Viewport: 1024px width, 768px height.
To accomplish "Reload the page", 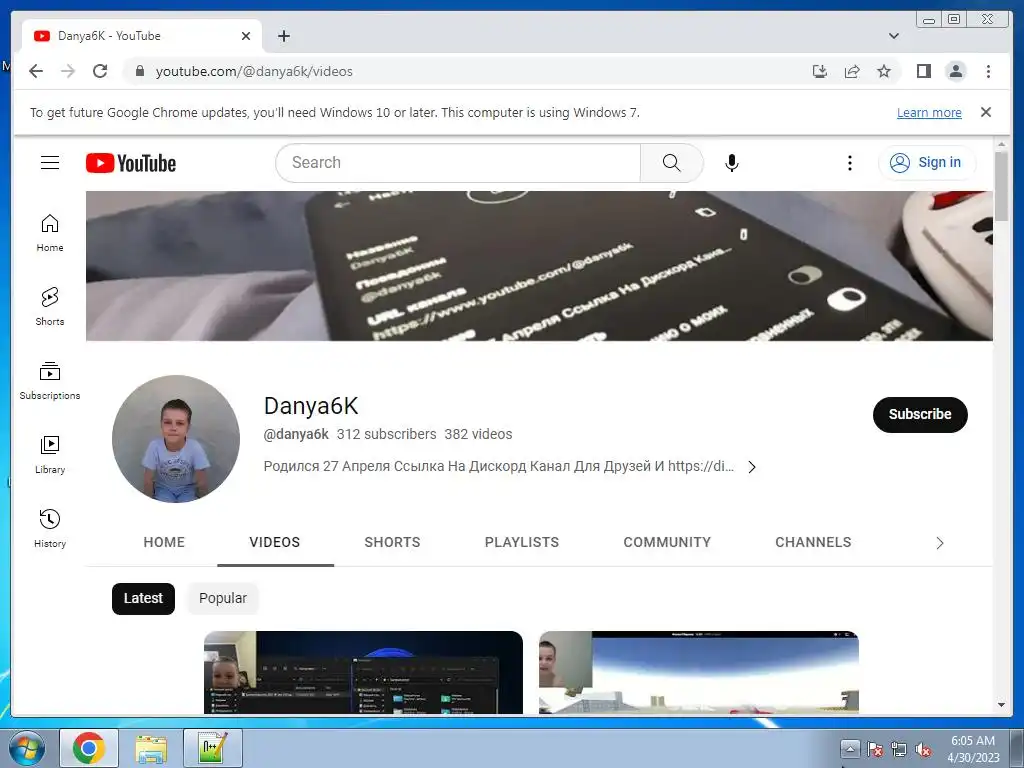I will pos(100,71).
